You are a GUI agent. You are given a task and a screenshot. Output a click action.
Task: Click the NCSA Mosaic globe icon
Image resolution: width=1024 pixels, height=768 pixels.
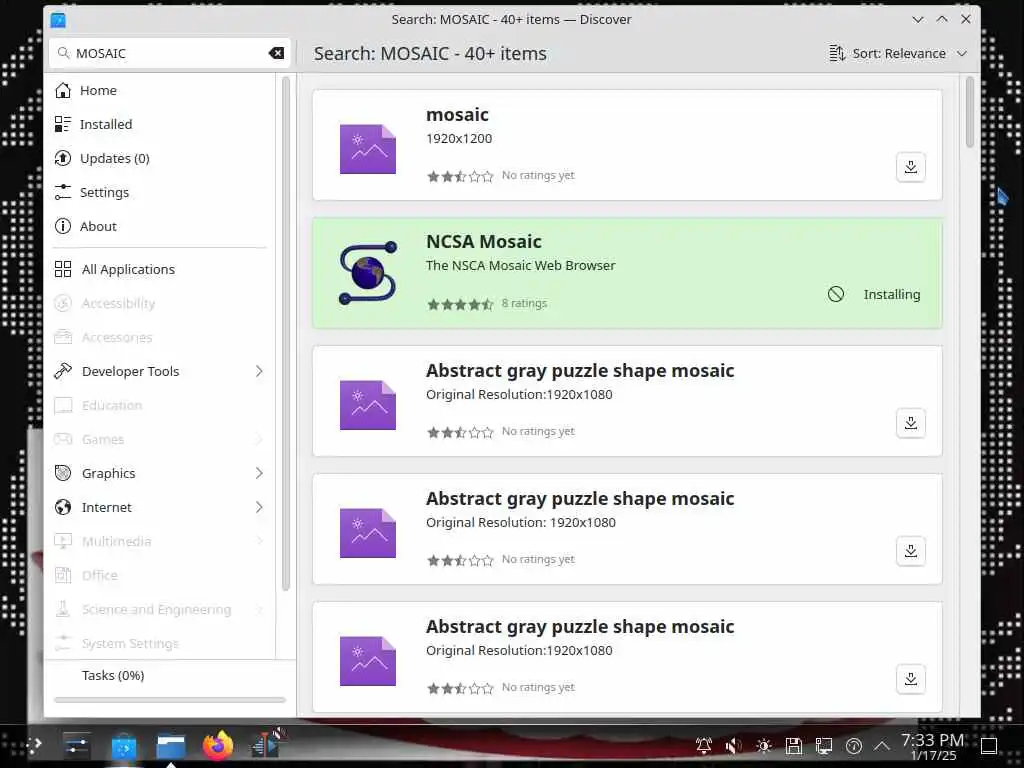coord(368,273)
